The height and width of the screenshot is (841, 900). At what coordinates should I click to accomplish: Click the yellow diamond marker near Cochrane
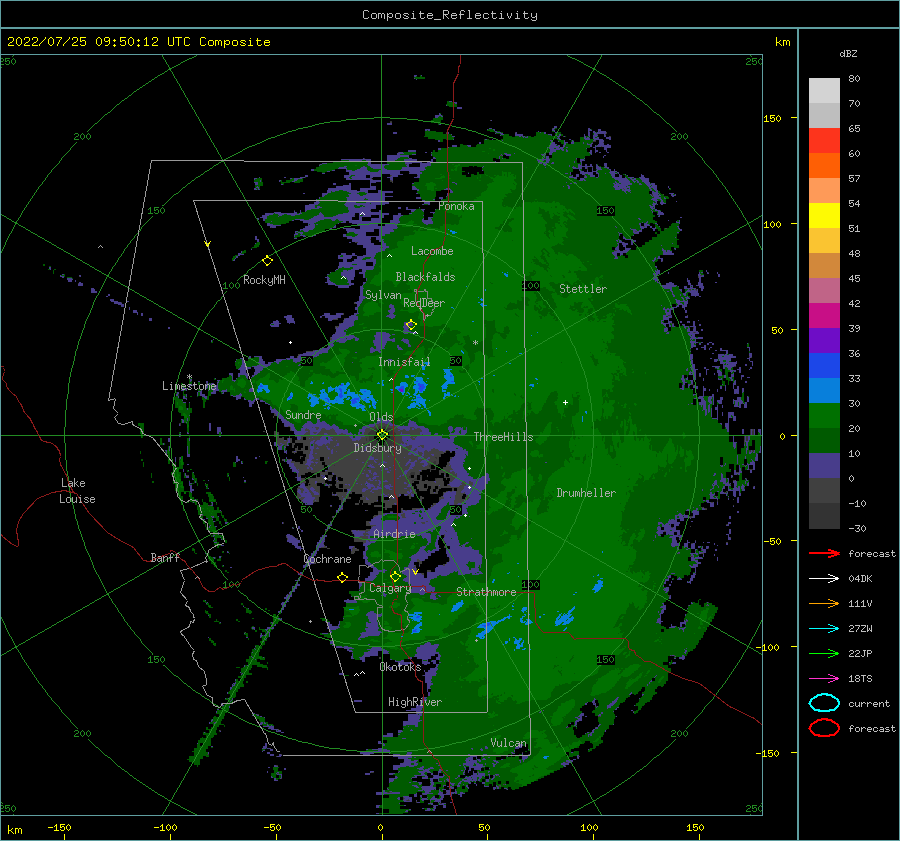tap(343, 578)
